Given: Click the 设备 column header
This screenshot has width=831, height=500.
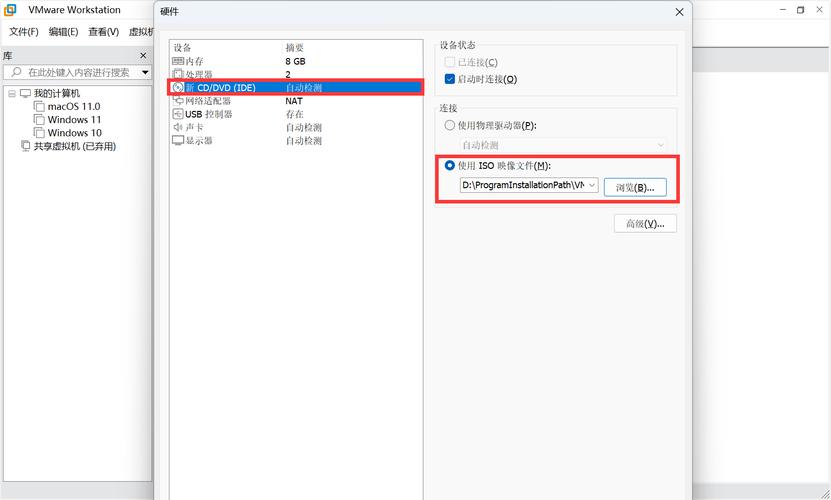Looking at the screenshot, I should coord(182,48).
